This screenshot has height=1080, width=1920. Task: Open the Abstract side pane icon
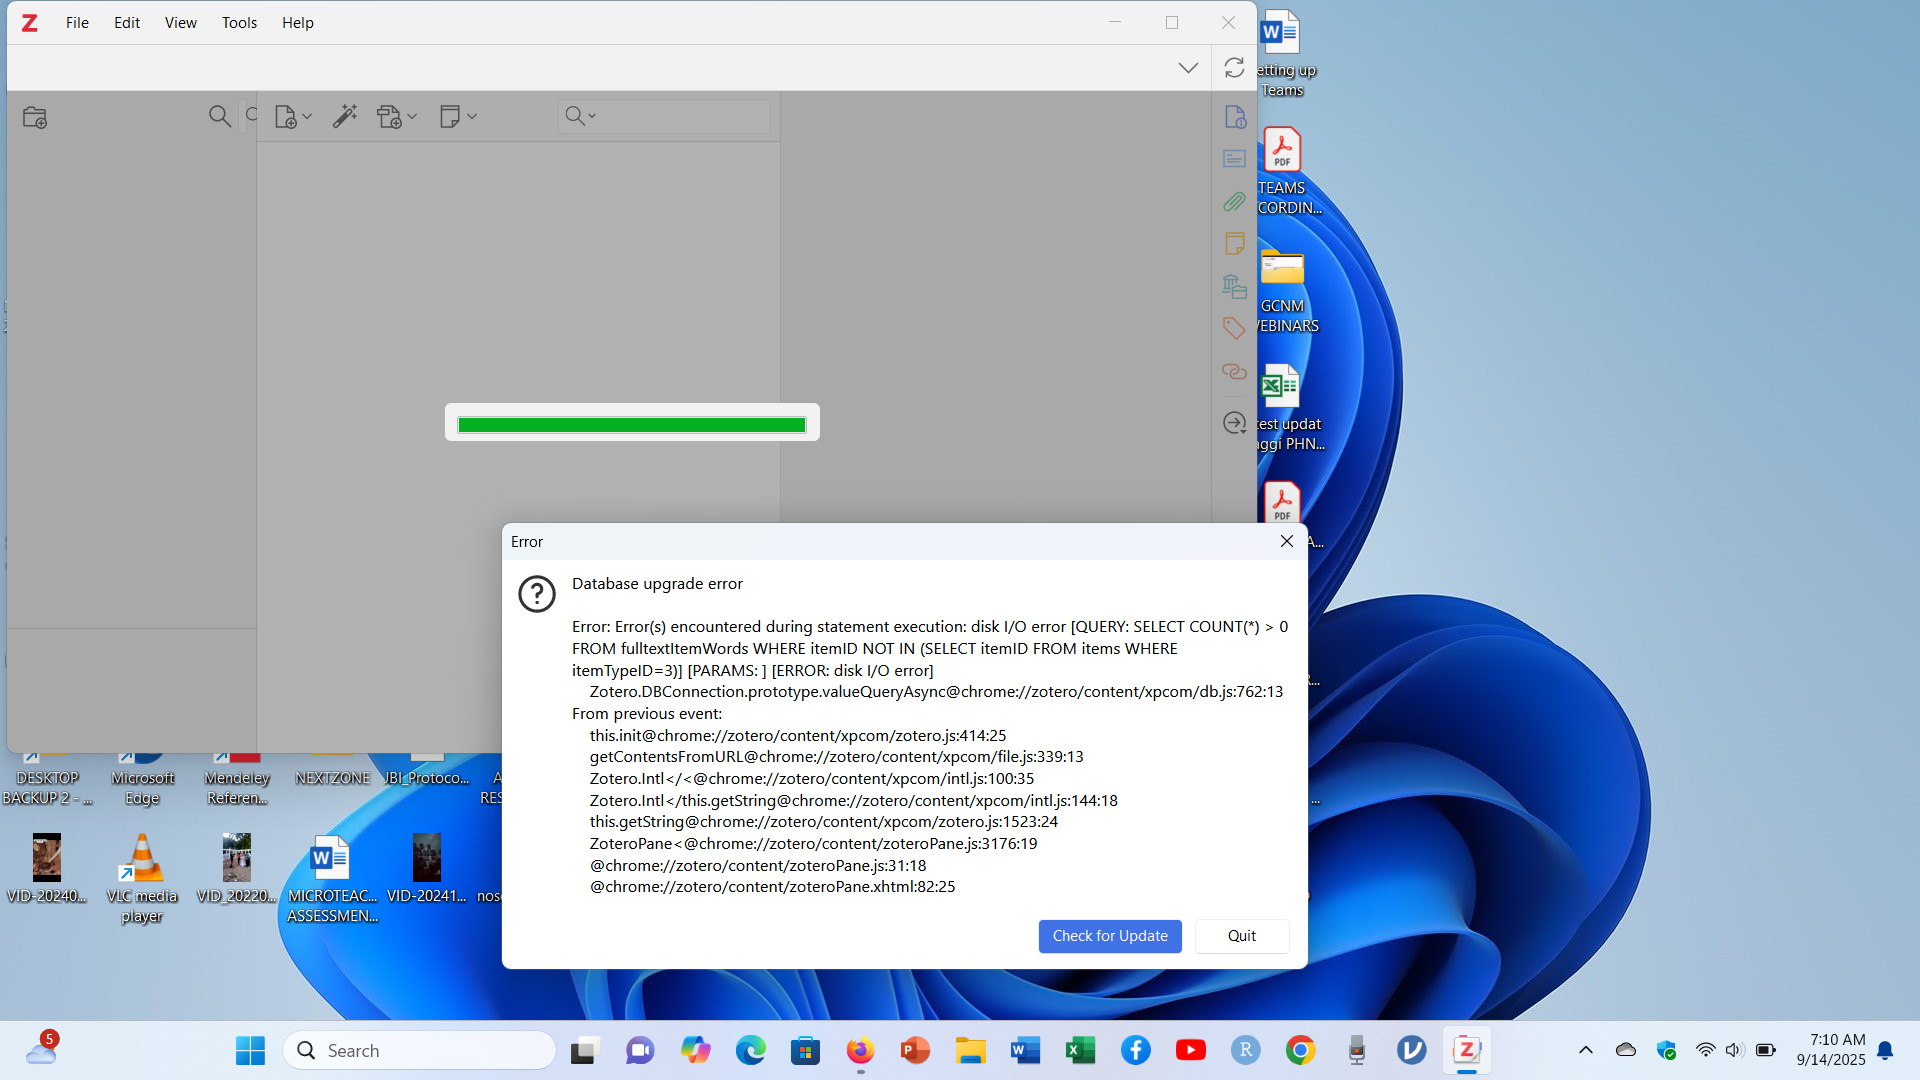1234,159
